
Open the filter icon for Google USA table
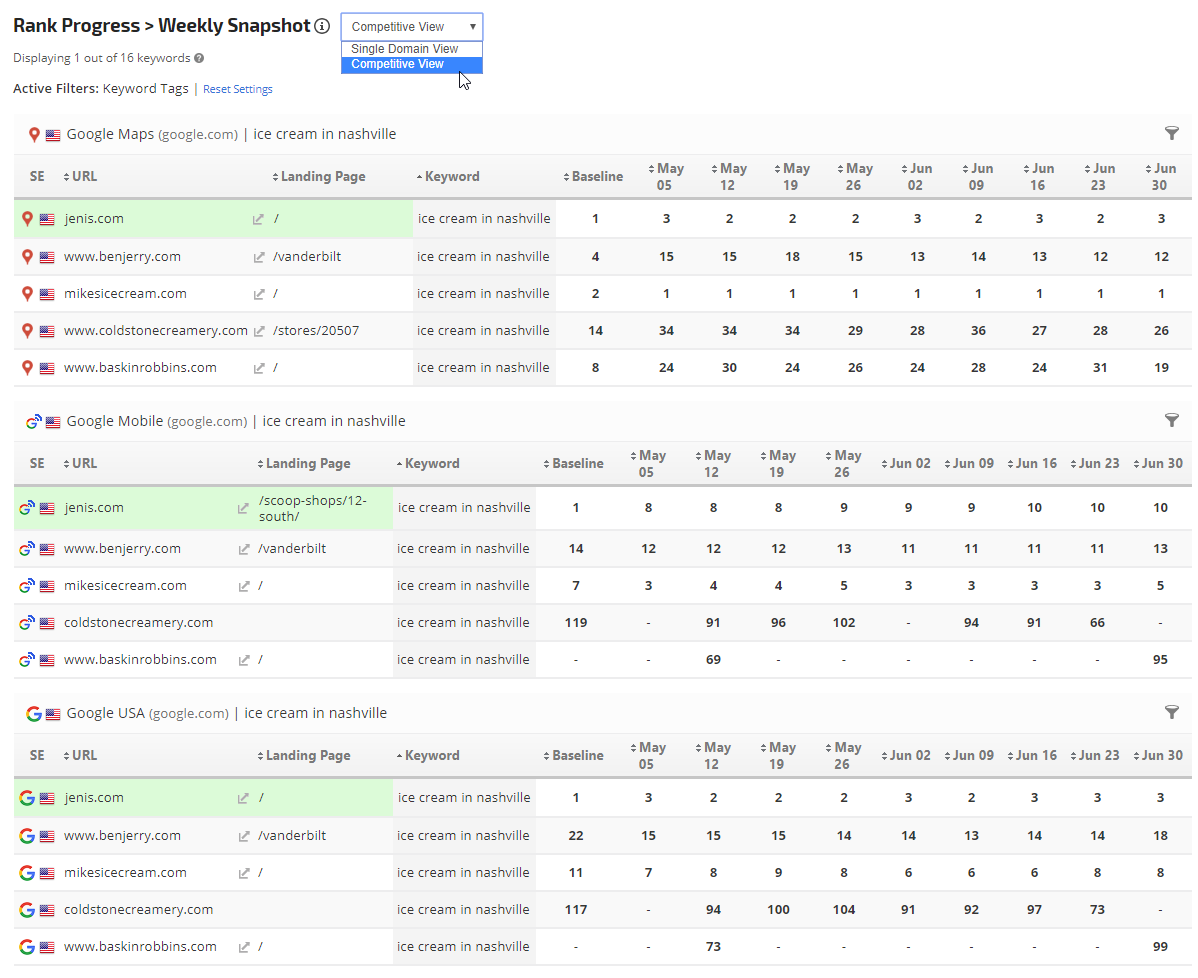[1172, 712]
